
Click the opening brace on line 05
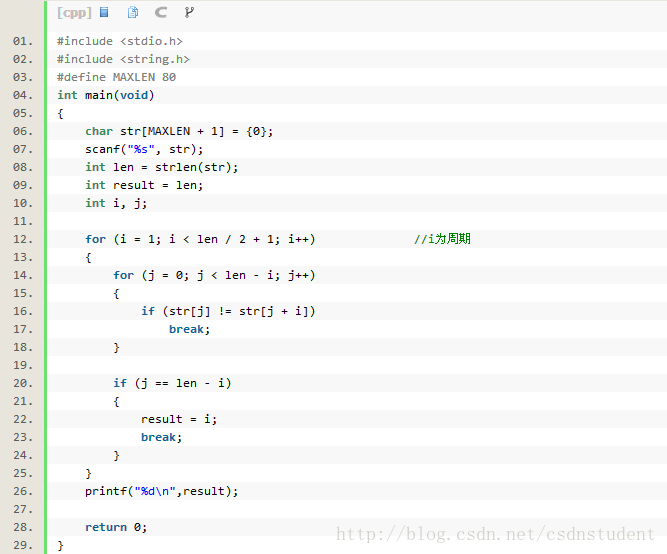click(x=60, y=114)
